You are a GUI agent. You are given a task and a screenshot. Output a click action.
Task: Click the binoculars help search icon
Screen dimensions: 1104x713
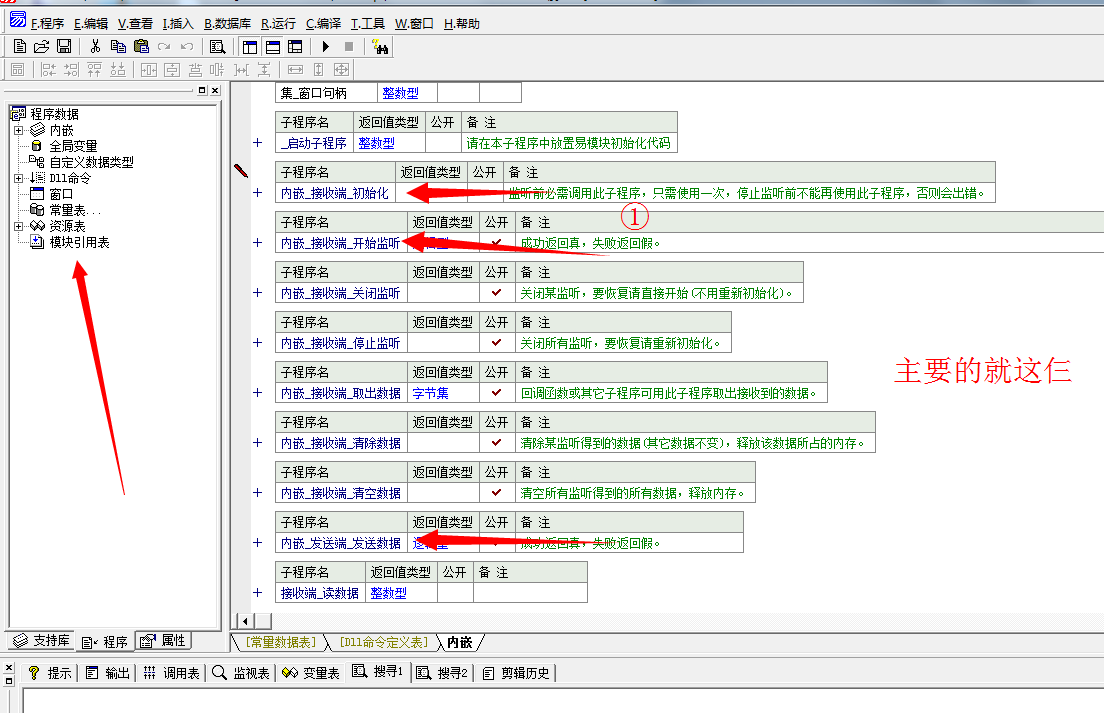click(x=380, y=46)
